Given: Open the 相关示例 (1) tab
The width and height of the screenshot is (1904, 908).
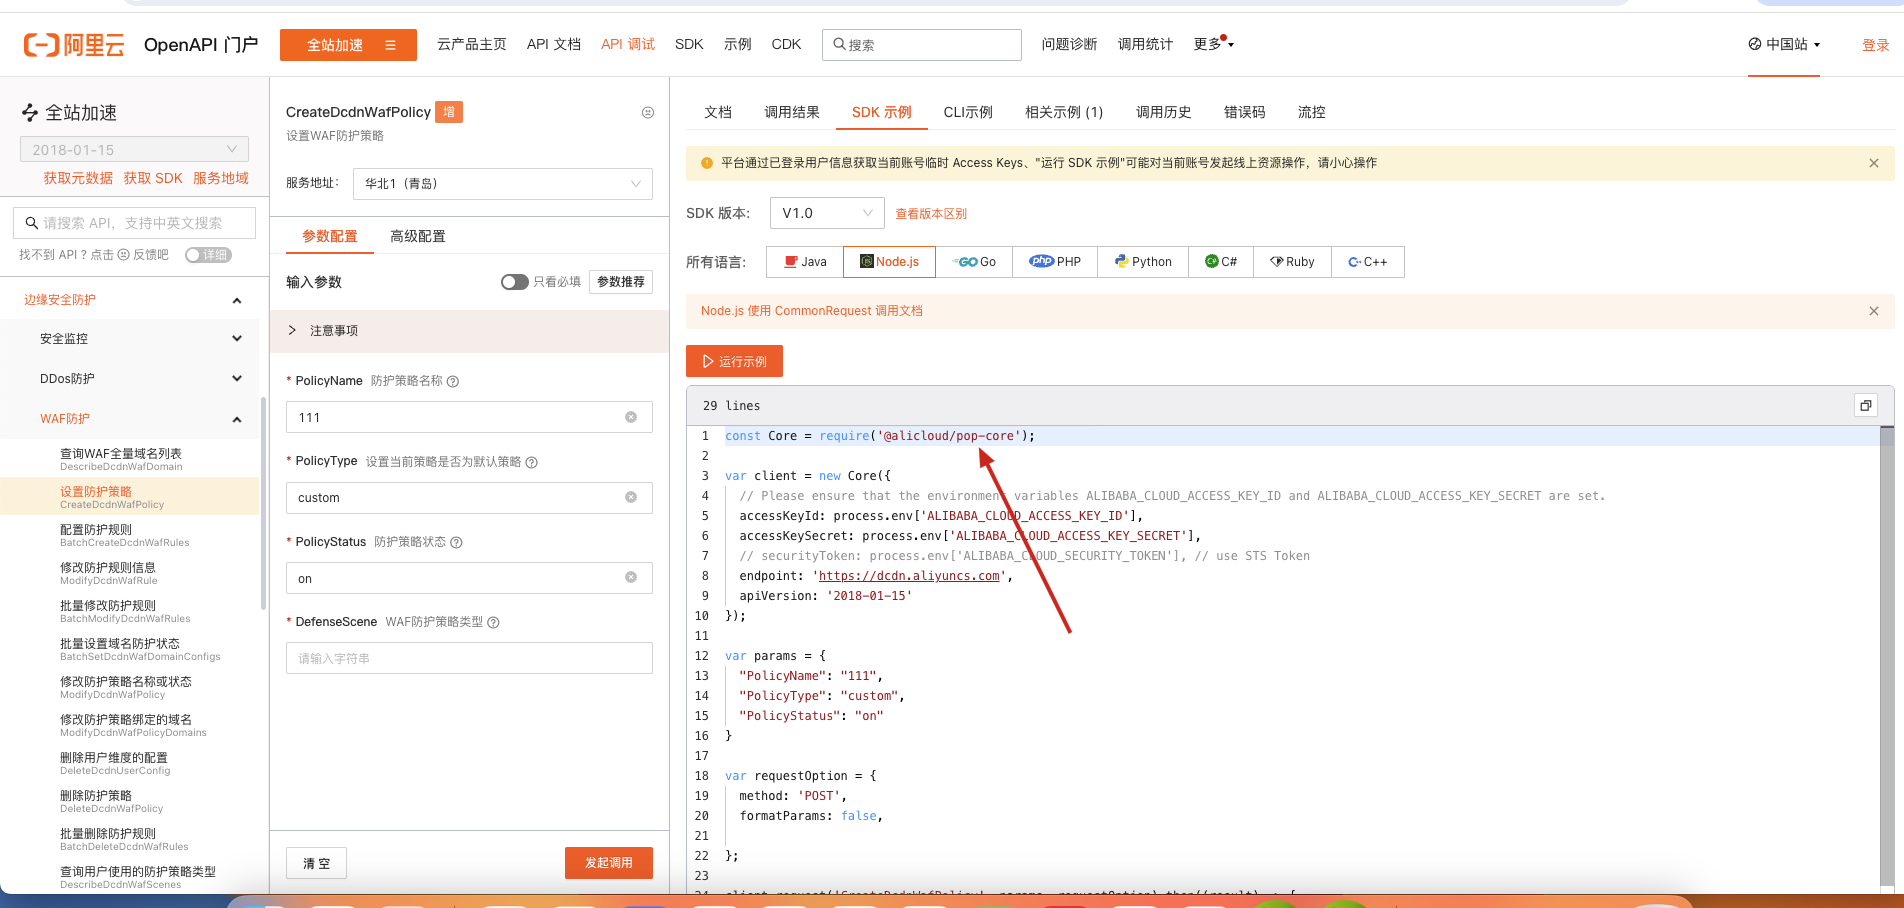Looking at the screenshot, I should 1064,112.
